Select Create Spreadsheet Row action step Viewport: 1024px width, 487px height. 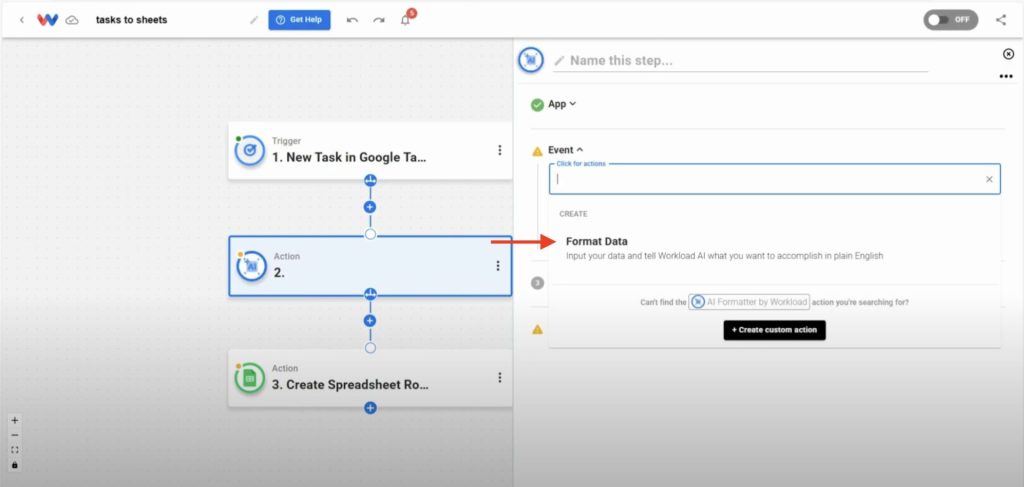tap(370, 377)
